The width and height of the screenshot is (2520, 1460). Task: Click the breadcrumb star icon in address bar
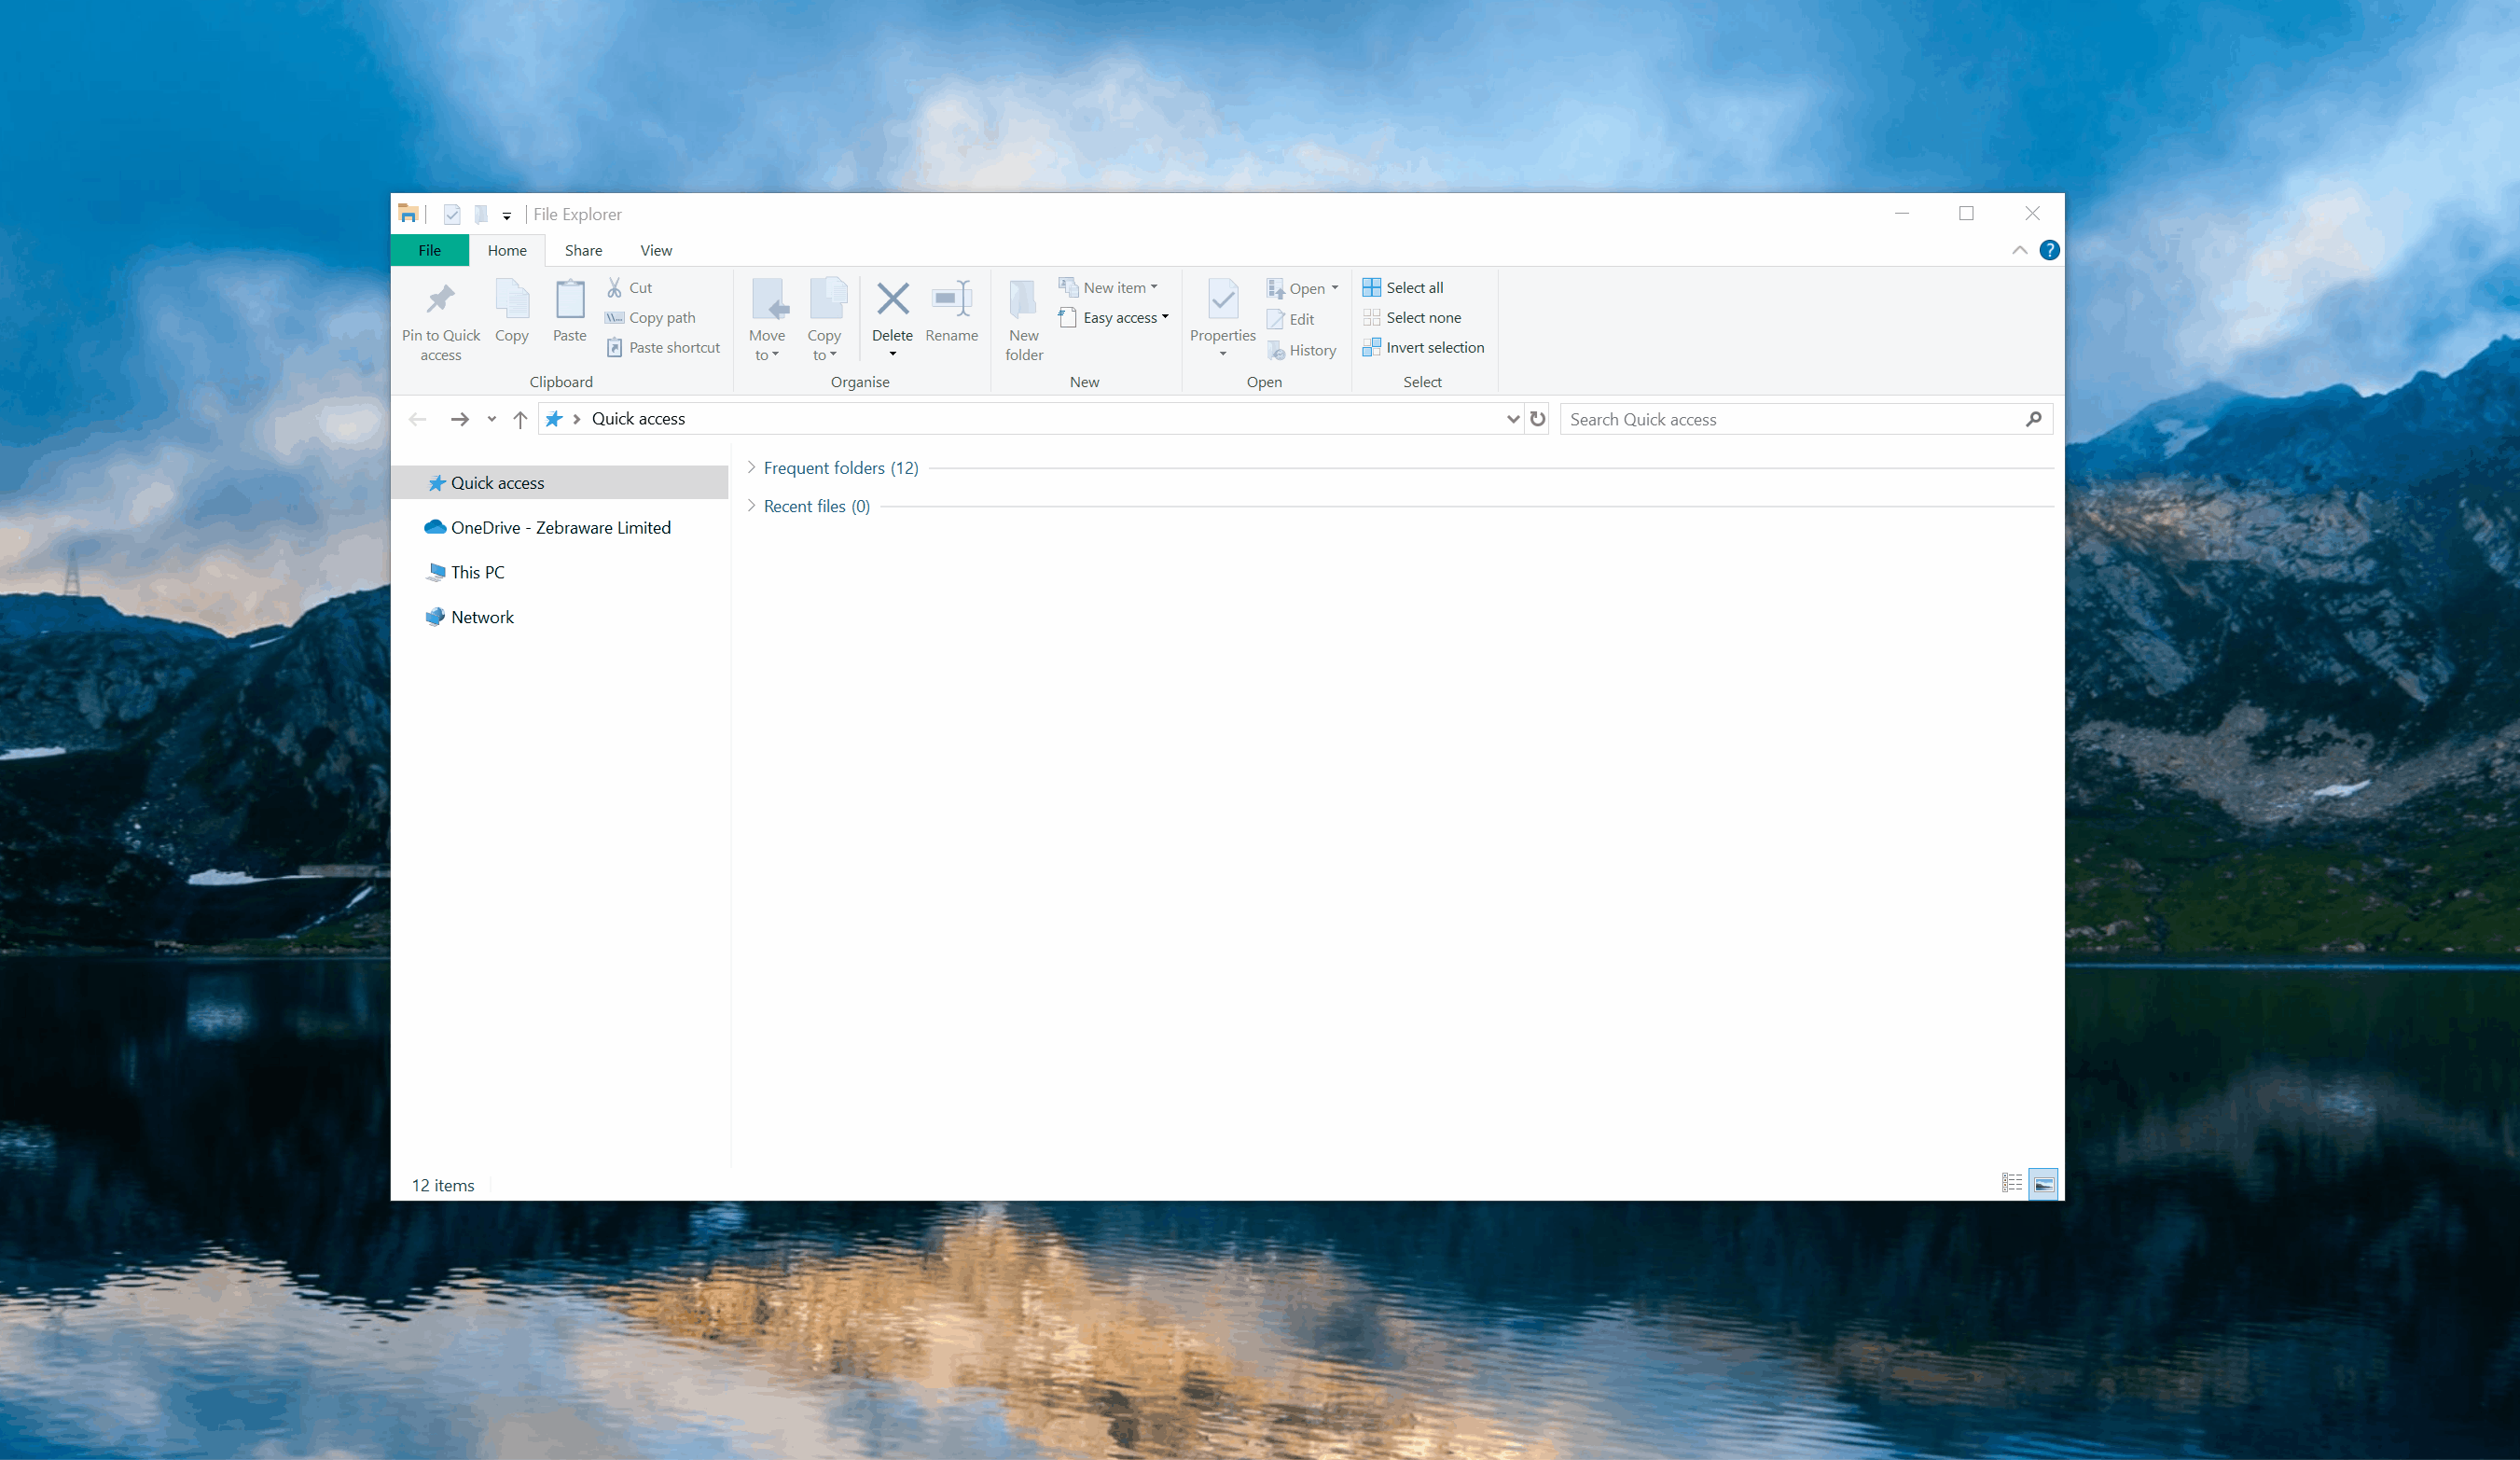pos(554,419)
